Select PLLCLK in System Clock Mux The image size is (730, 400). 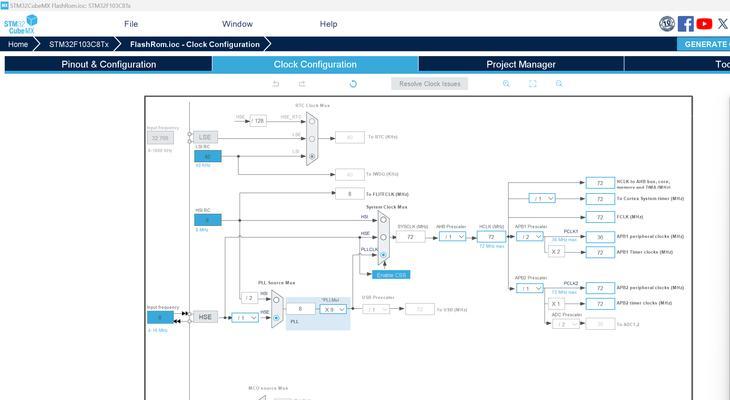[383, 255]
